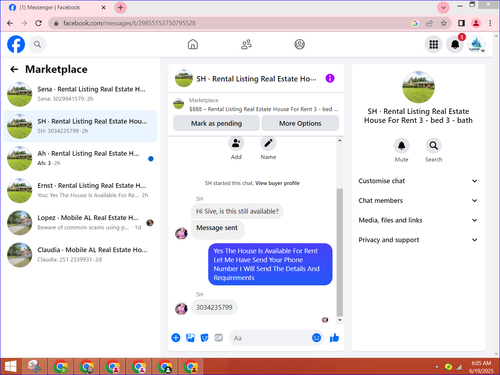Open the Claudia Mobile AL conversation
Screen dimensions: 500x375
(x=80, y=255)
